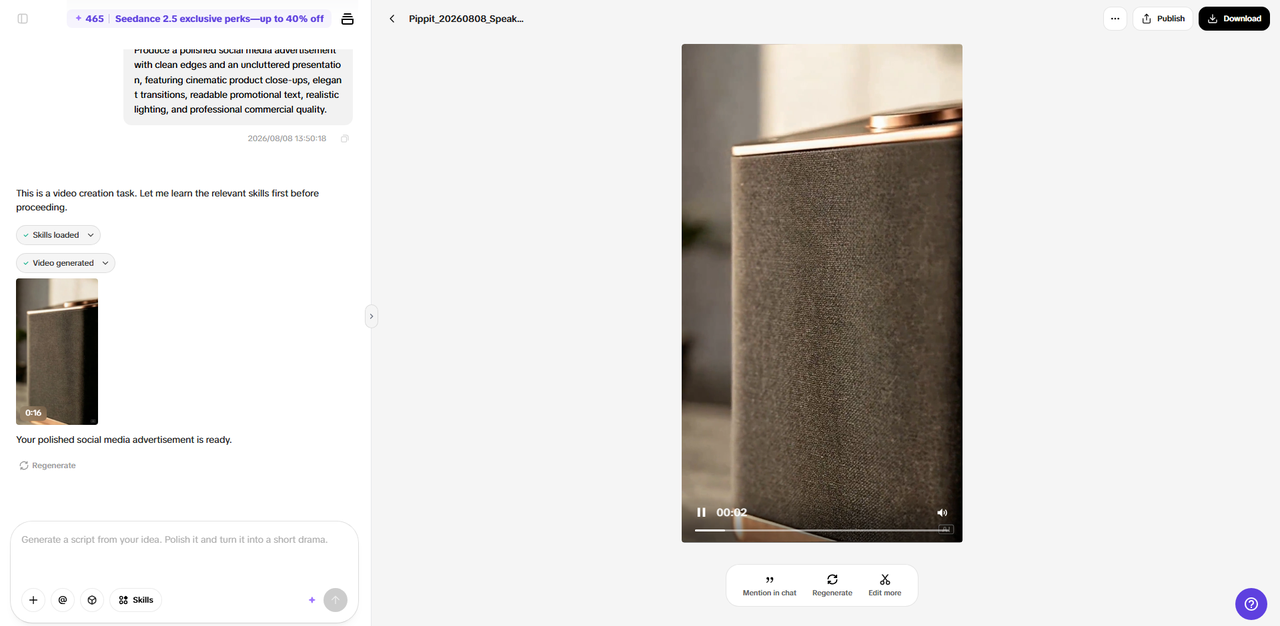Toggle the left sidebar panel icon

23,18
